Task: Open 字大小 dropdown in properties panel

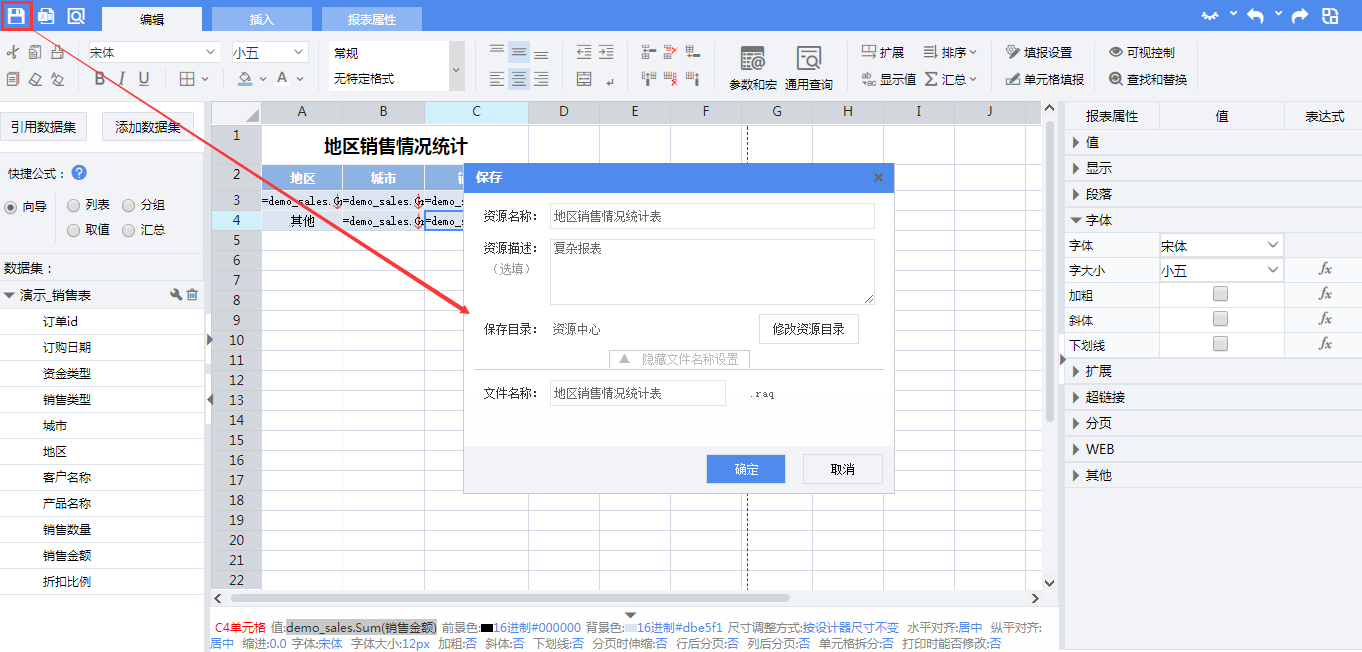Action: tap(1220, 270)
